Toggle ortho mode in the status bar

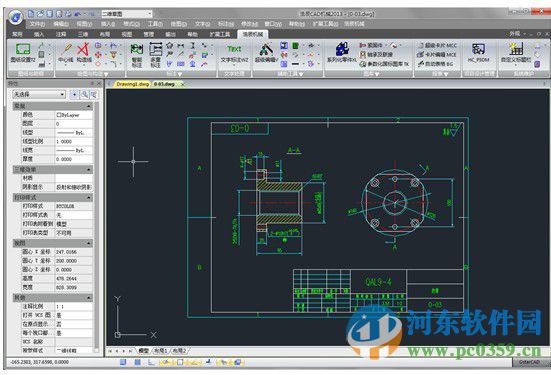[x=151, y=362]
